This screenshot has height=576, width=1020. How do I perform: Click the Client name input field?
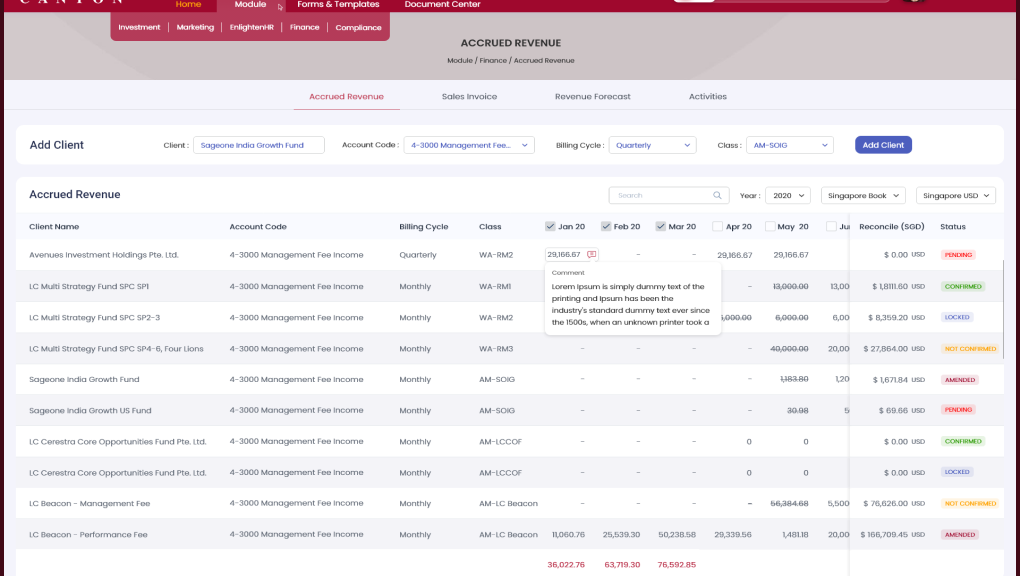(x=259, y=145)
